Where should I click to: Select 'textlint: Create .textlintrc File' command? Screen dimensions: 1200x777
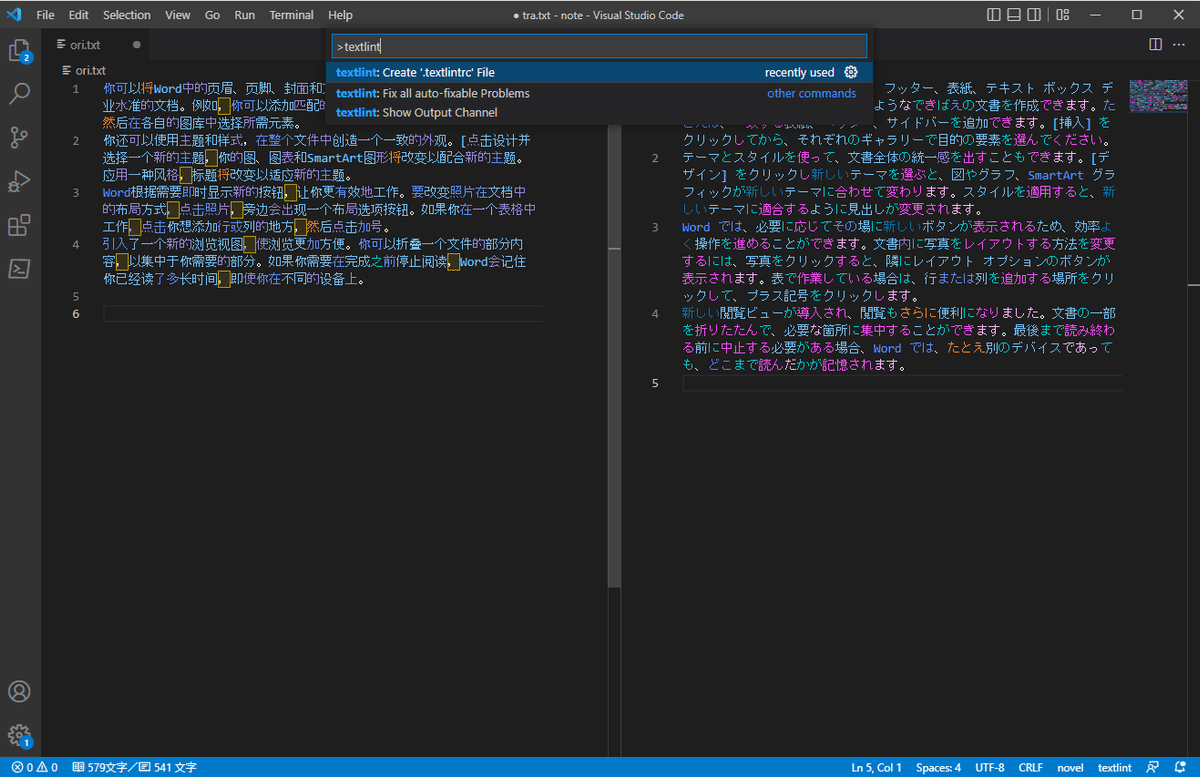pyautogui.click(x=599, y=72)
